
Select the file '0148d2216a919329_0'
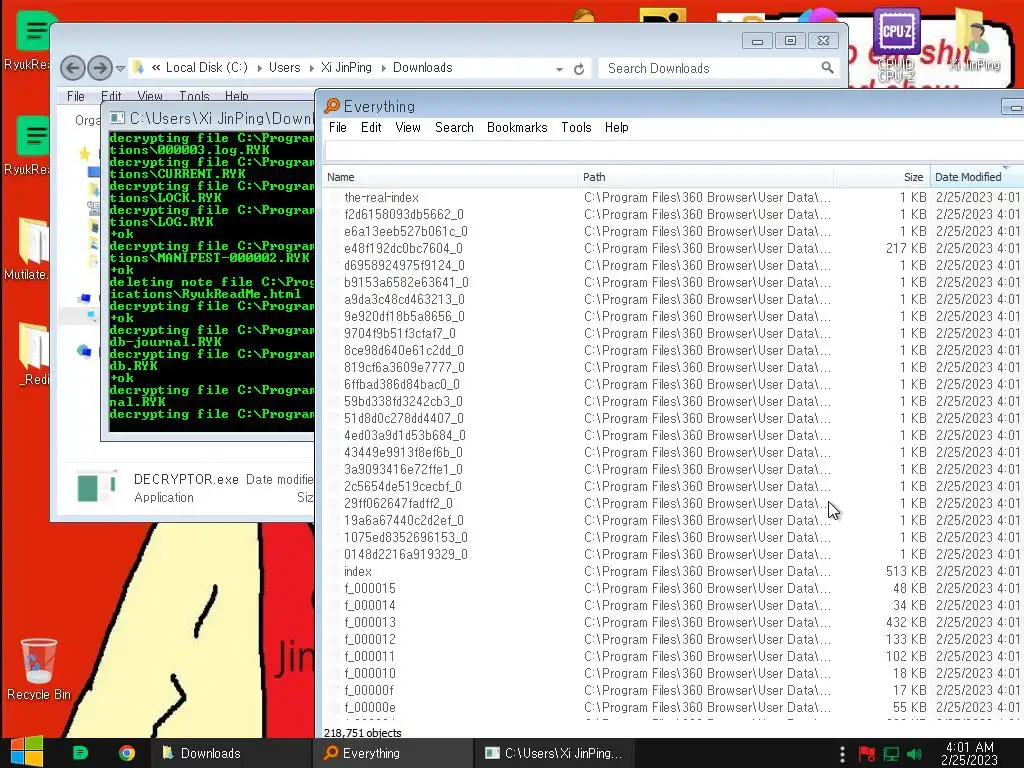[x=406, y=554]
